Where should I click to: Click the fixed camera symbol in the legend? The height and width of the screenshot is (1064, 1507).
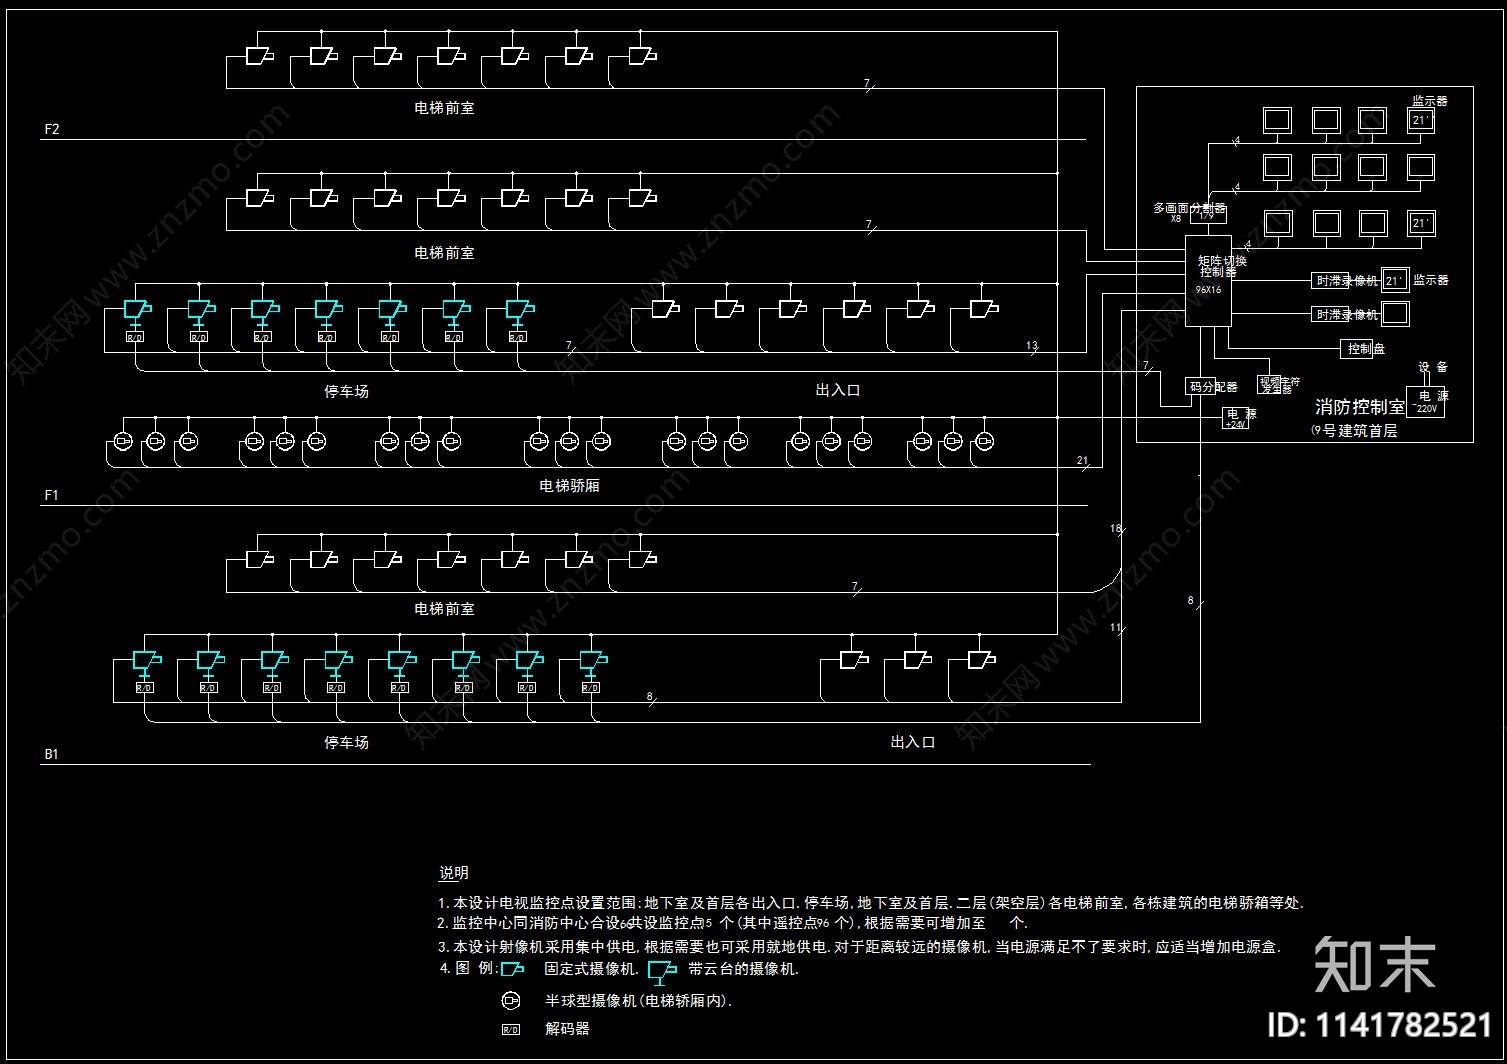(513, 969)
